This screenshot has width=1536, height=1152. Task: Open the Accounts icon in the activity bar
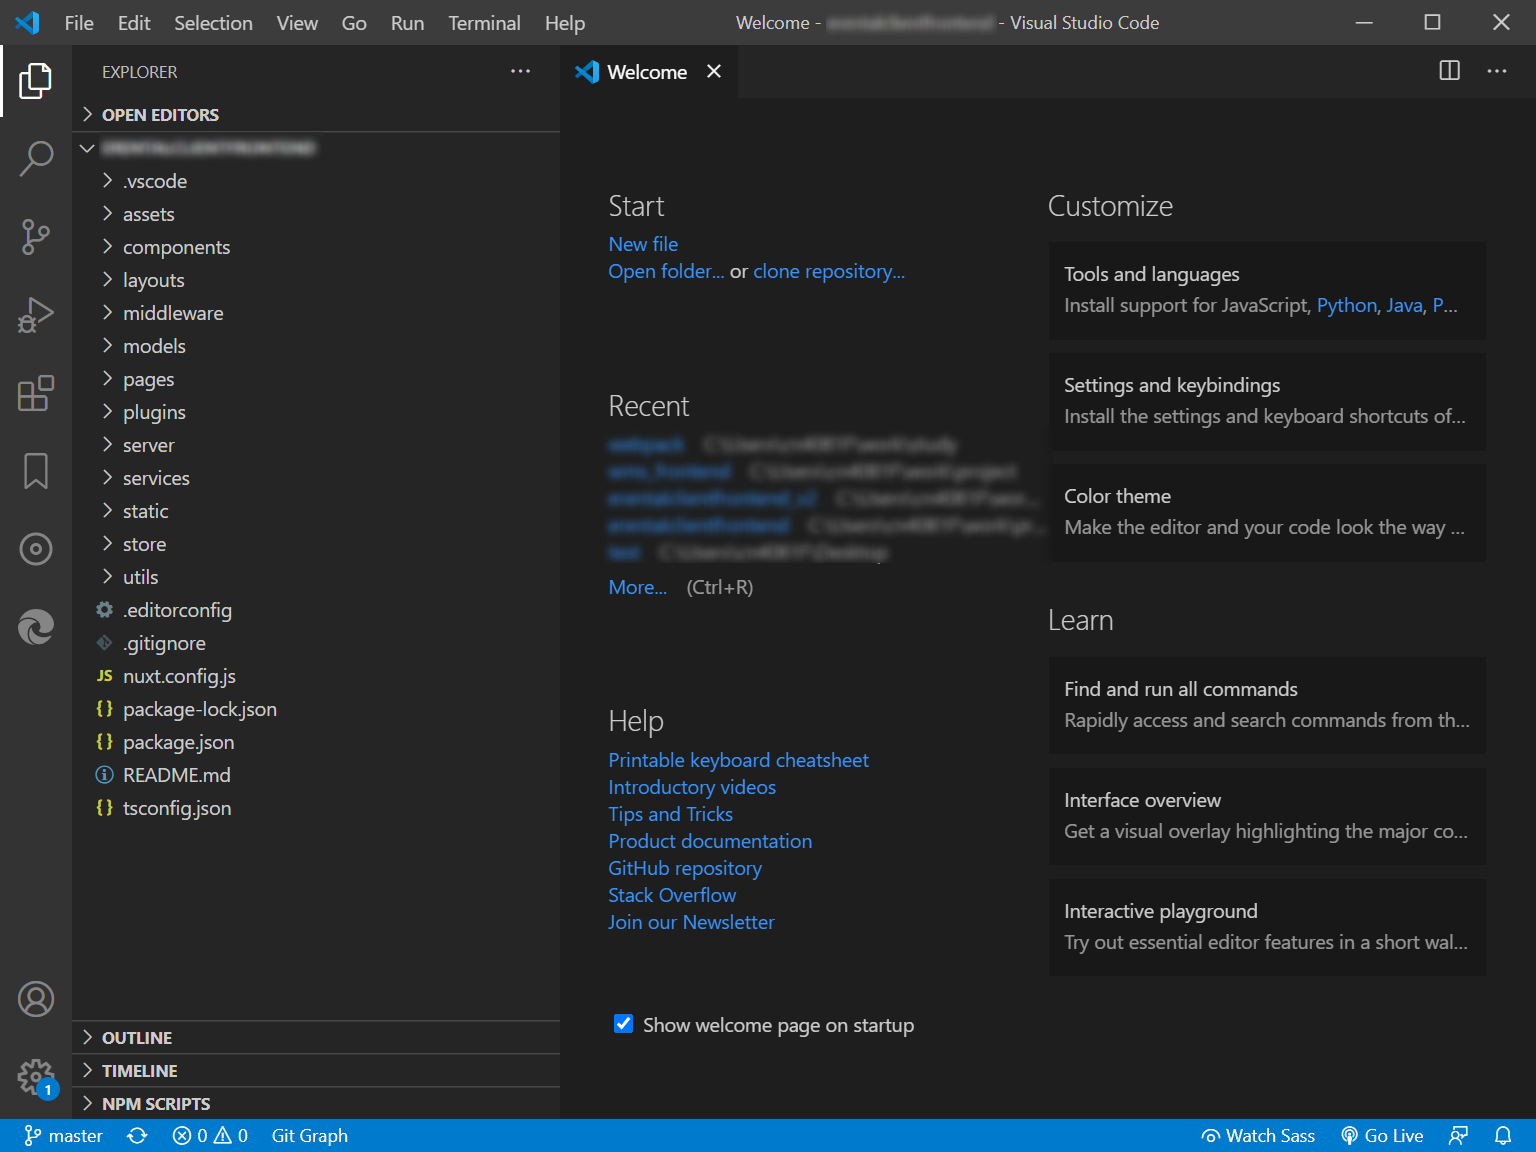(x=36, y=998)
